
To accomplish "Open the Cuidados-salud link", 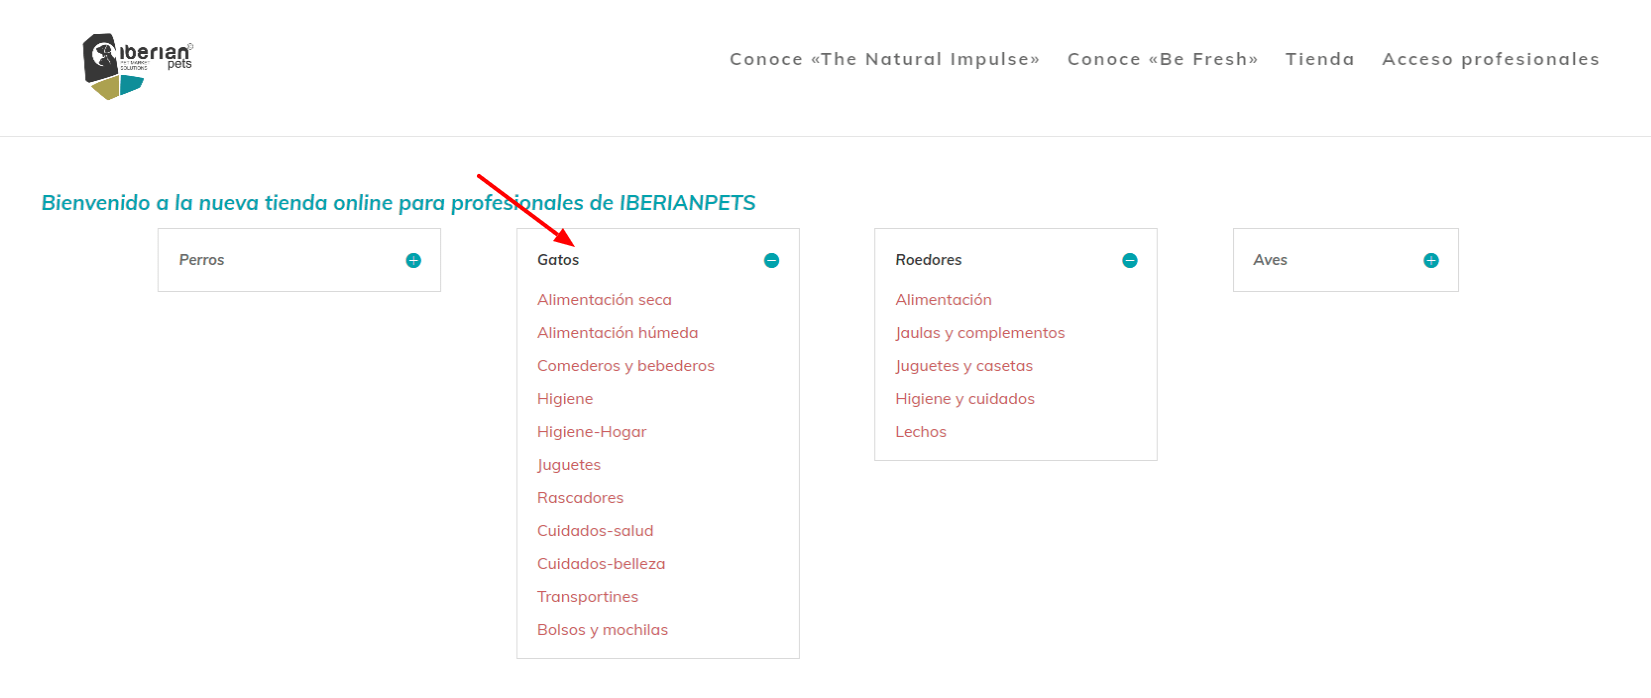I will click(595, 531).
